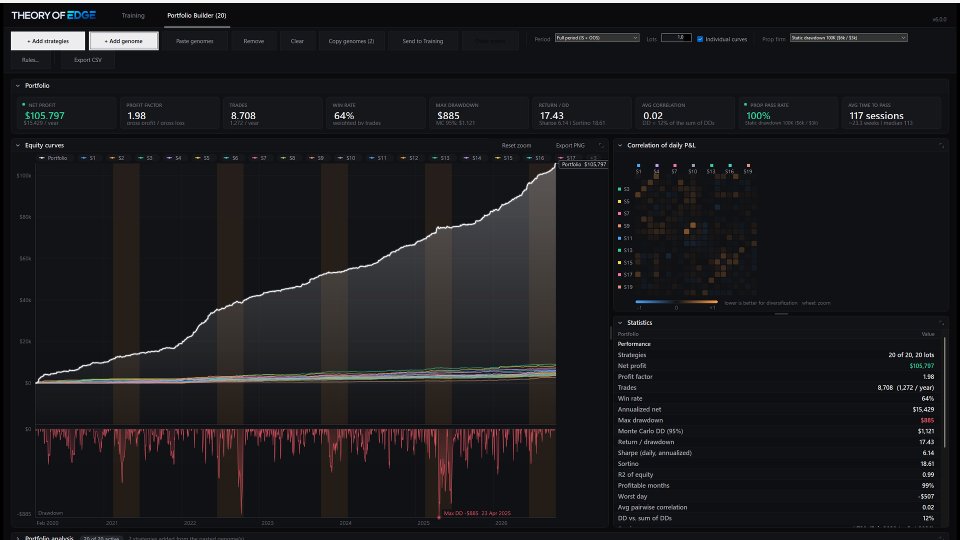The width and height of the screenshot is (960, 540).
Task: Click the Export CSV button
Action: click(x=88, y=60)
